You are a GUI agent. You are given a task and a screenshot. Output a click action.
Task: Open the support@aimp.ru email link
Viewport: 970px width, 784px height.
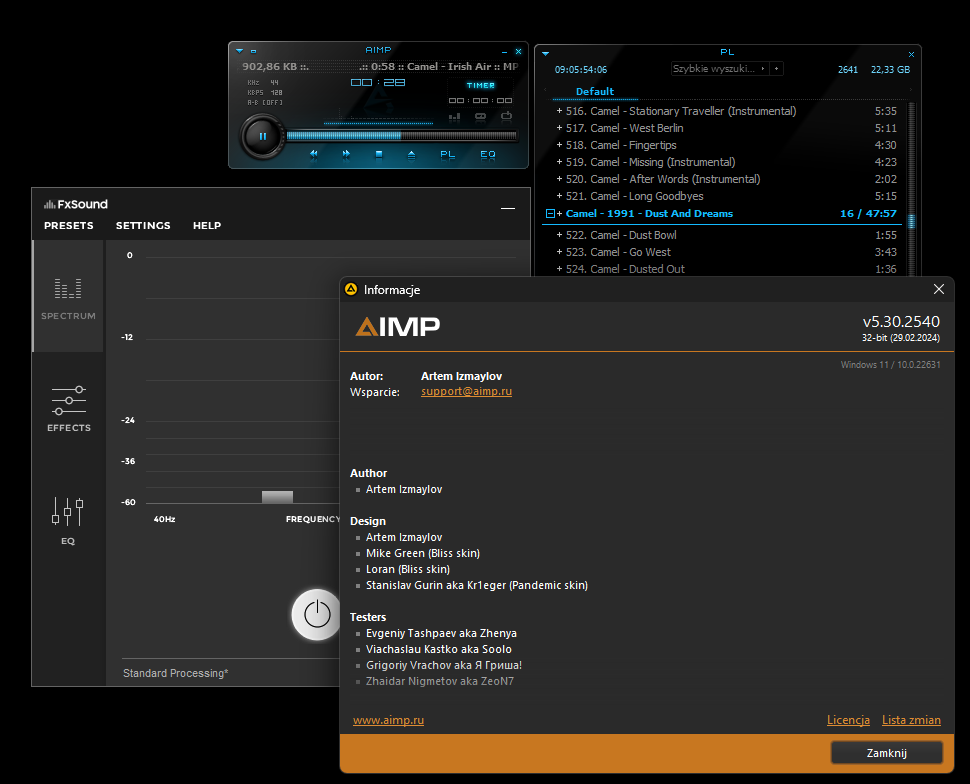(x=466, y=392)
